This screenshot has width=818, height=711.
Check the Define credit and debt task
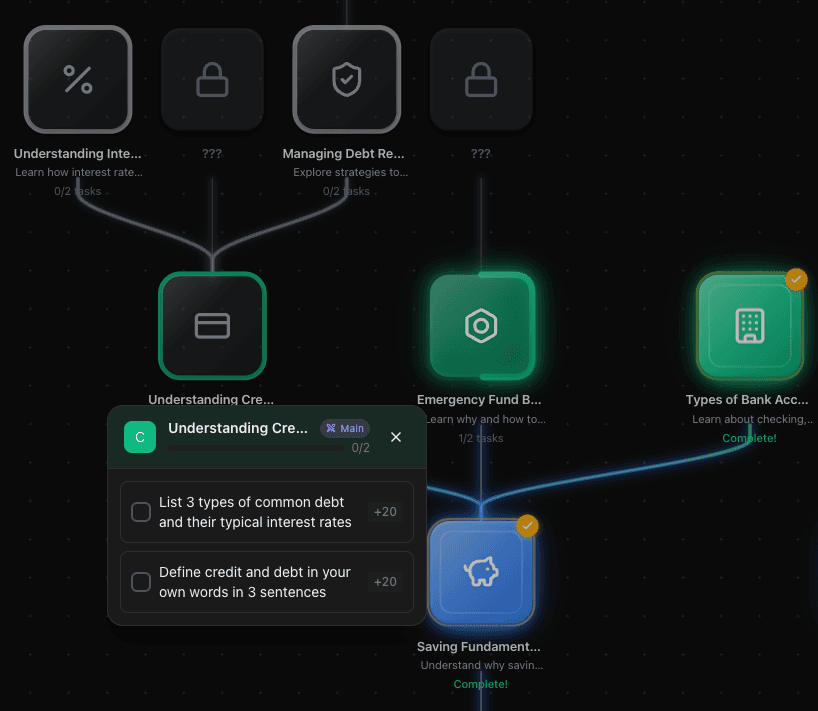(141, 582)
